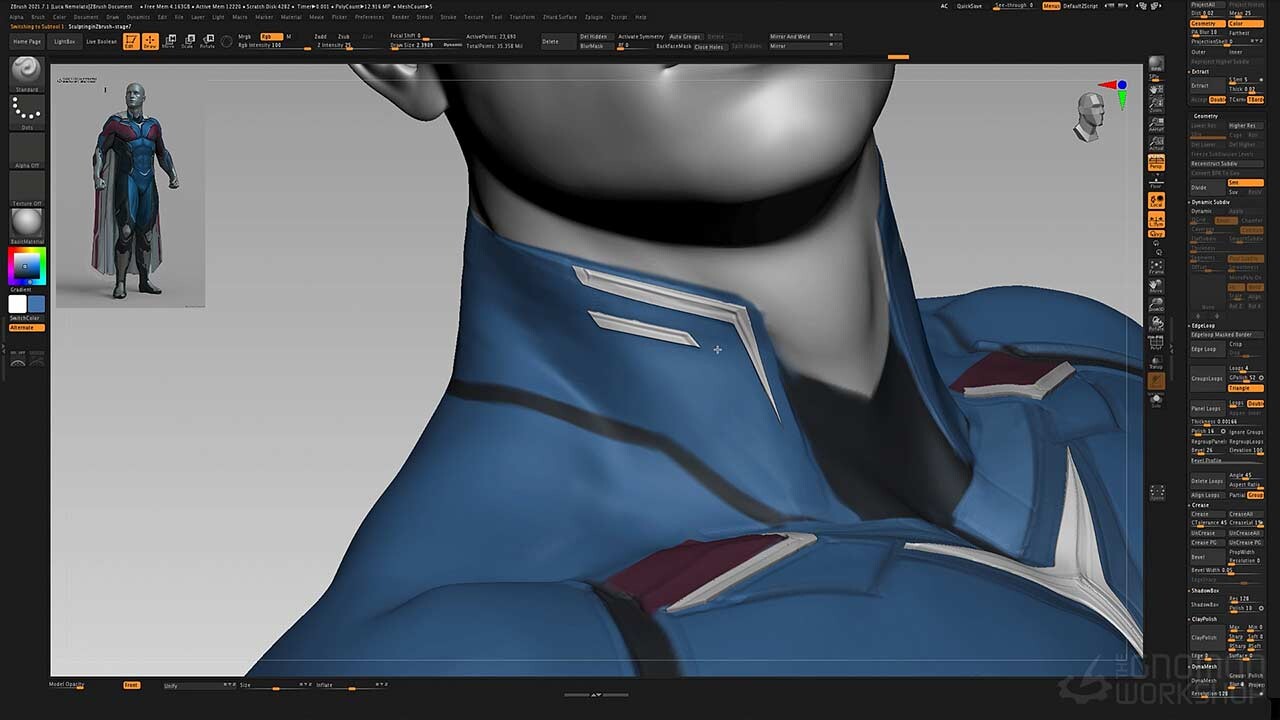Activate Edit mode button
This screenshot has height=720, width=1280.
click(x=131, y=41)
